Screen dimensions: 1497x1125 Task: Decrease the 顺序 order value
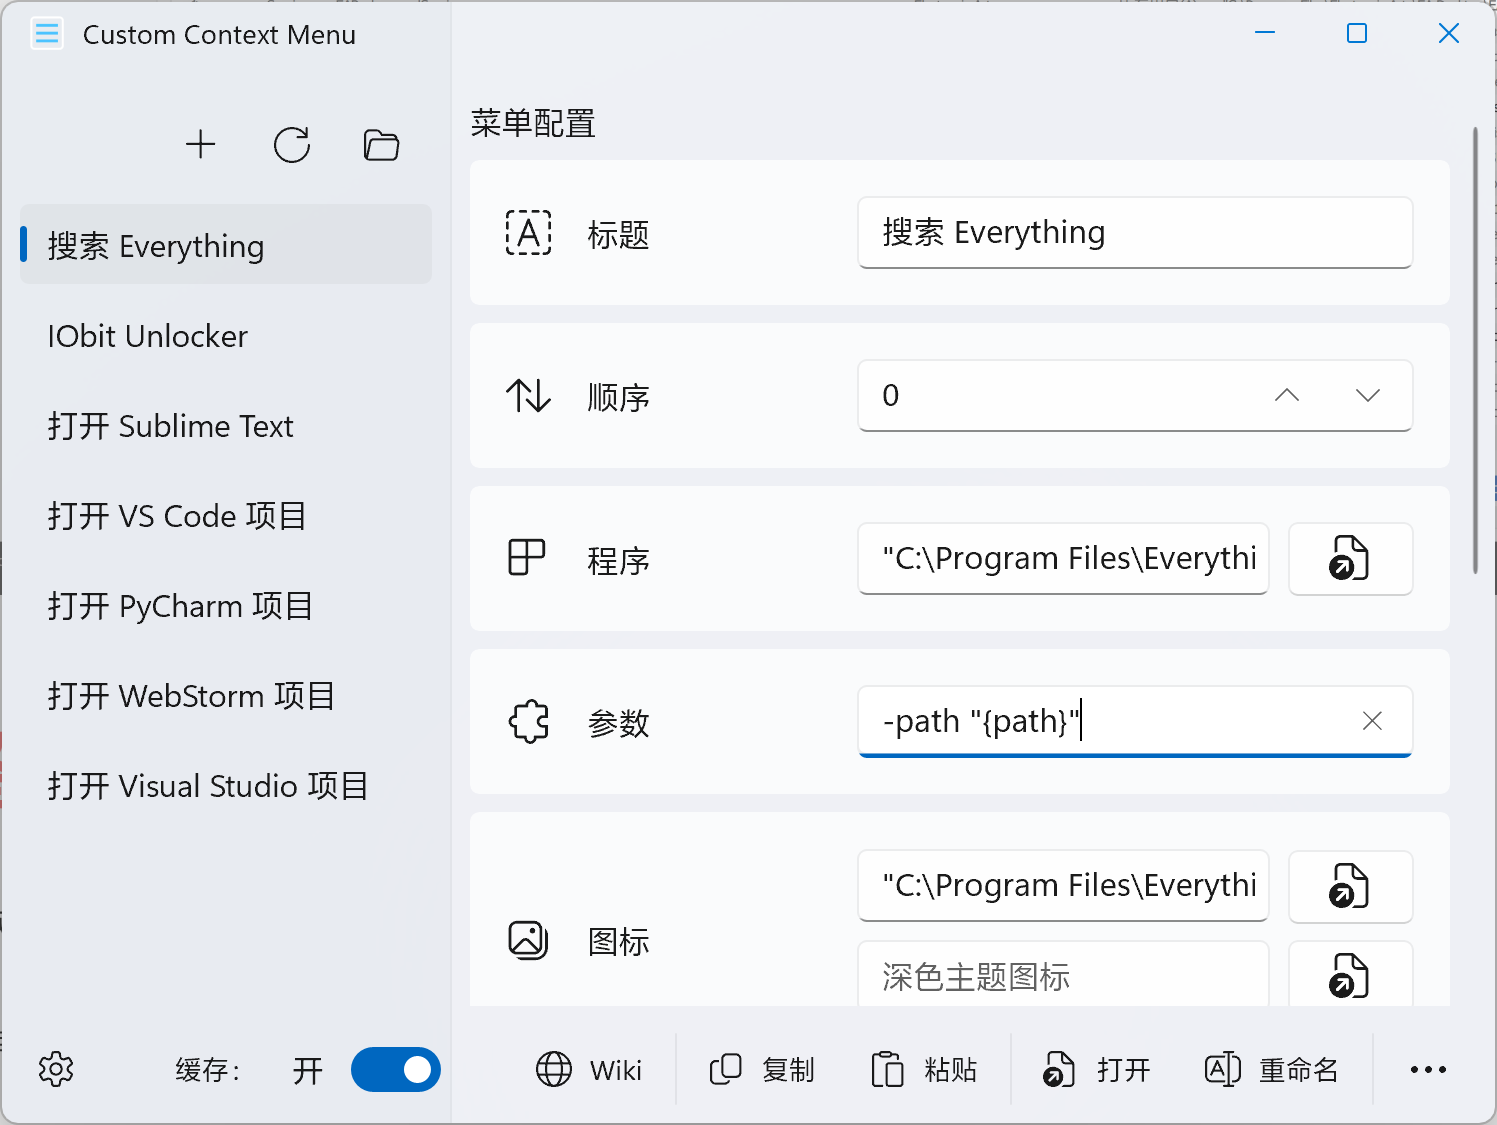point(1367,395)
